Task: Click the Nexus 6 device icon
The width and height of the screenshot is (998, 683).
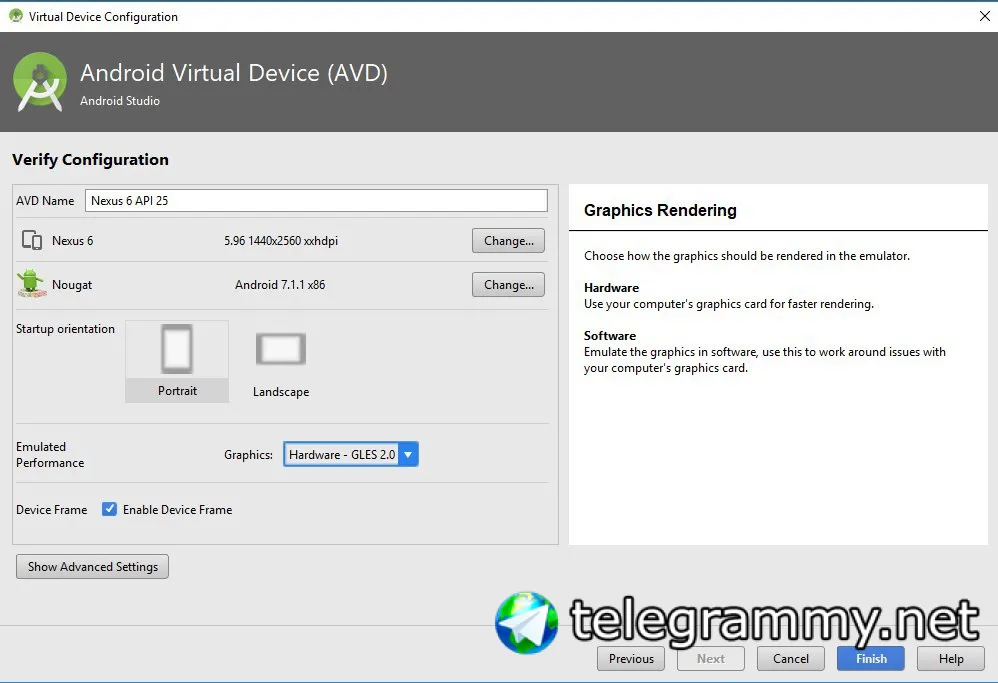Action: [x=32, y=240]
